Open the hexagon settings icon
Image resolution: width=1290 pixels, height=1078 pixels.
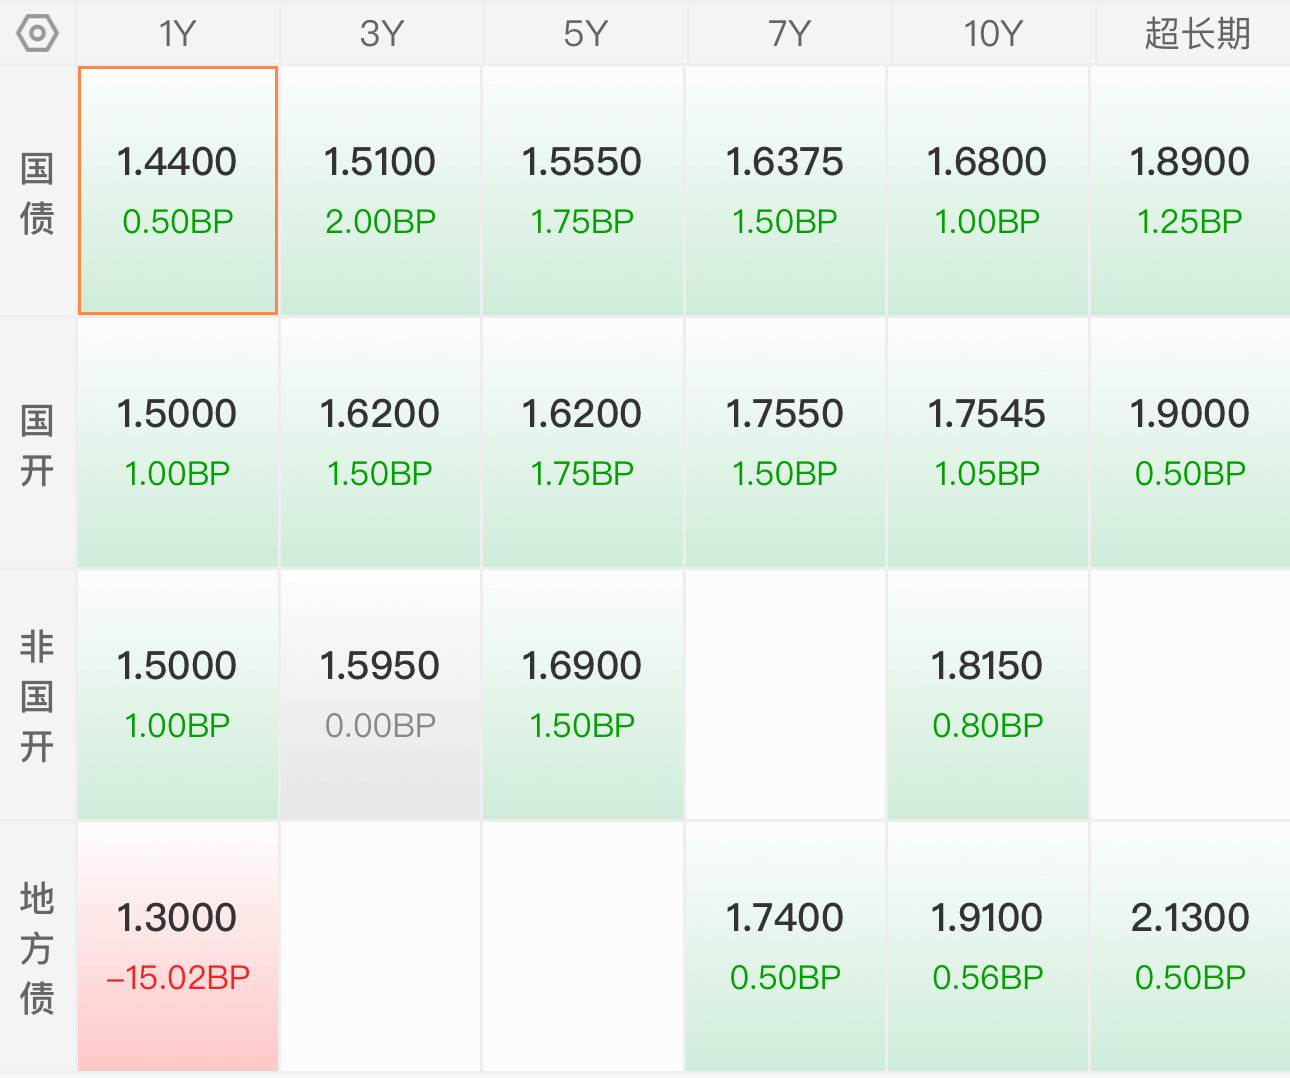tap(38, 33)
